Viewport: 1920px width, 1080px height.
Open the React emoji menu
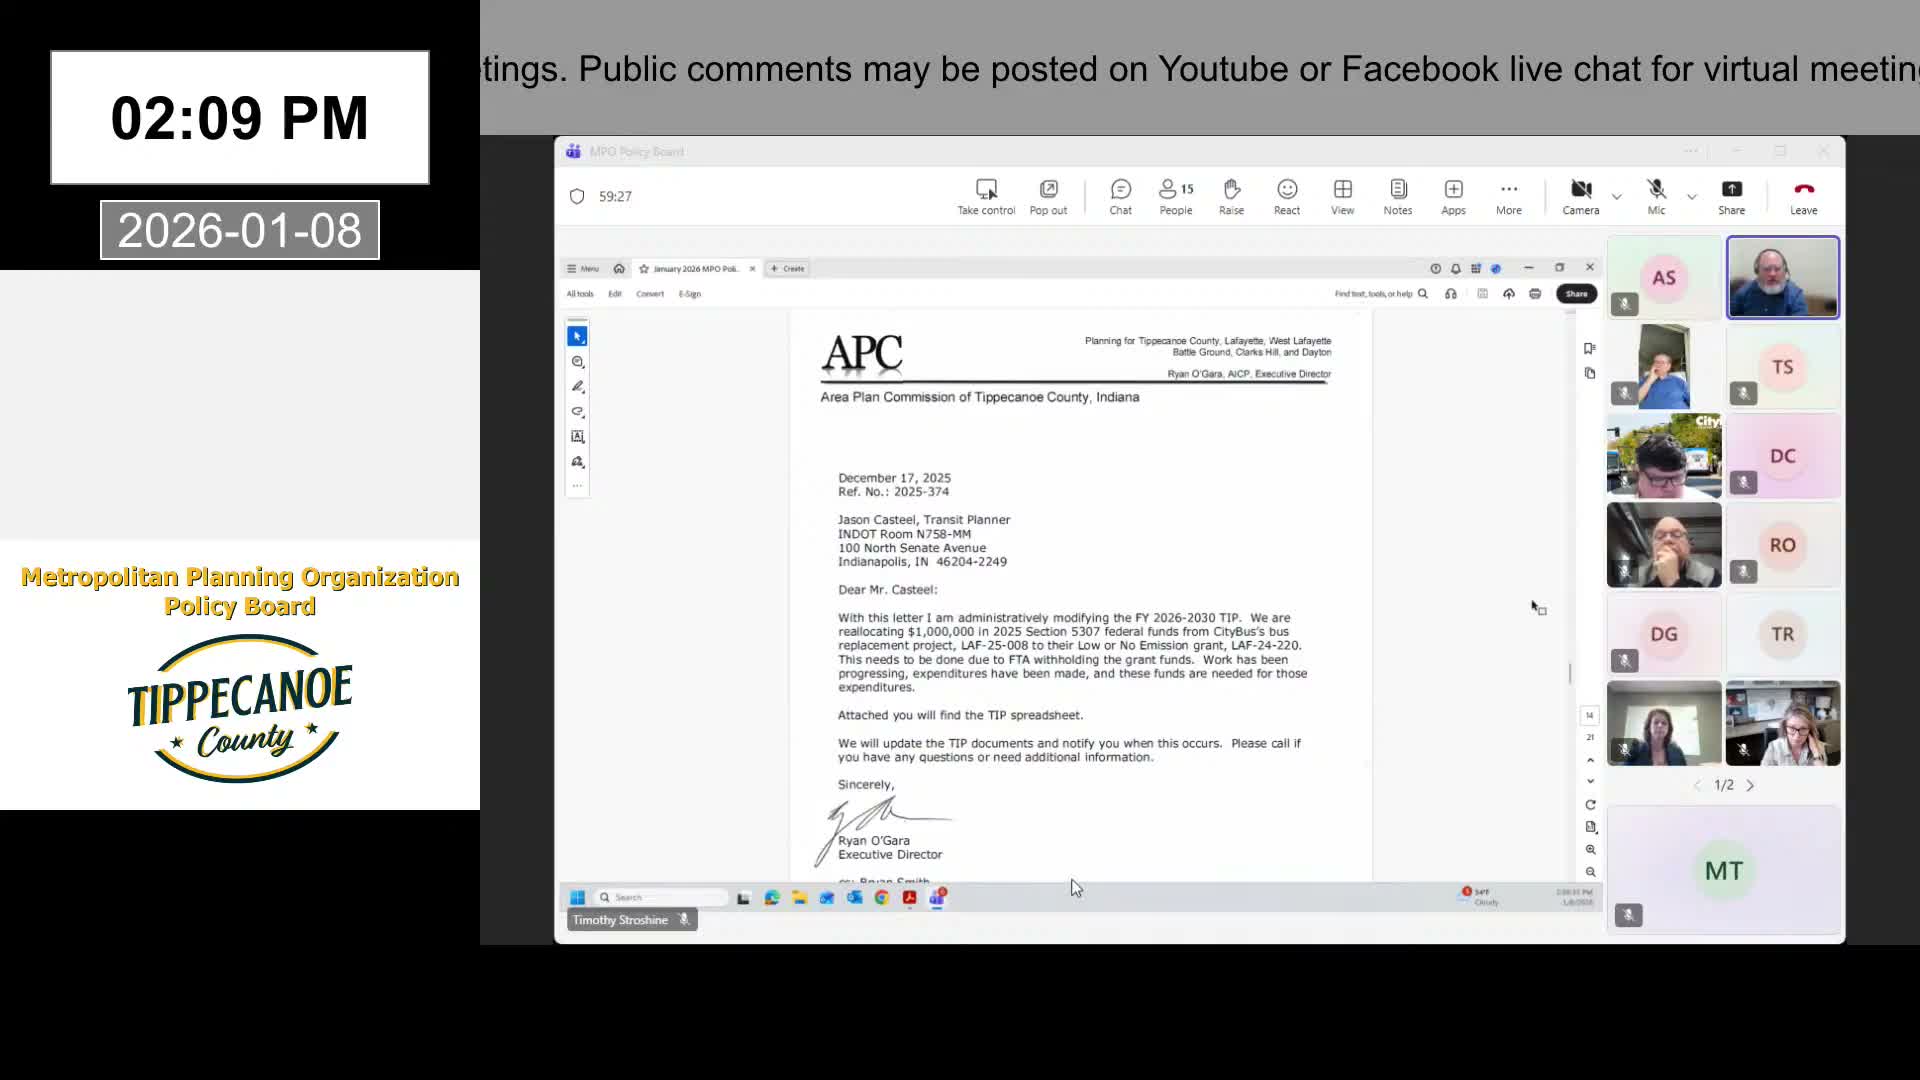1287,190
